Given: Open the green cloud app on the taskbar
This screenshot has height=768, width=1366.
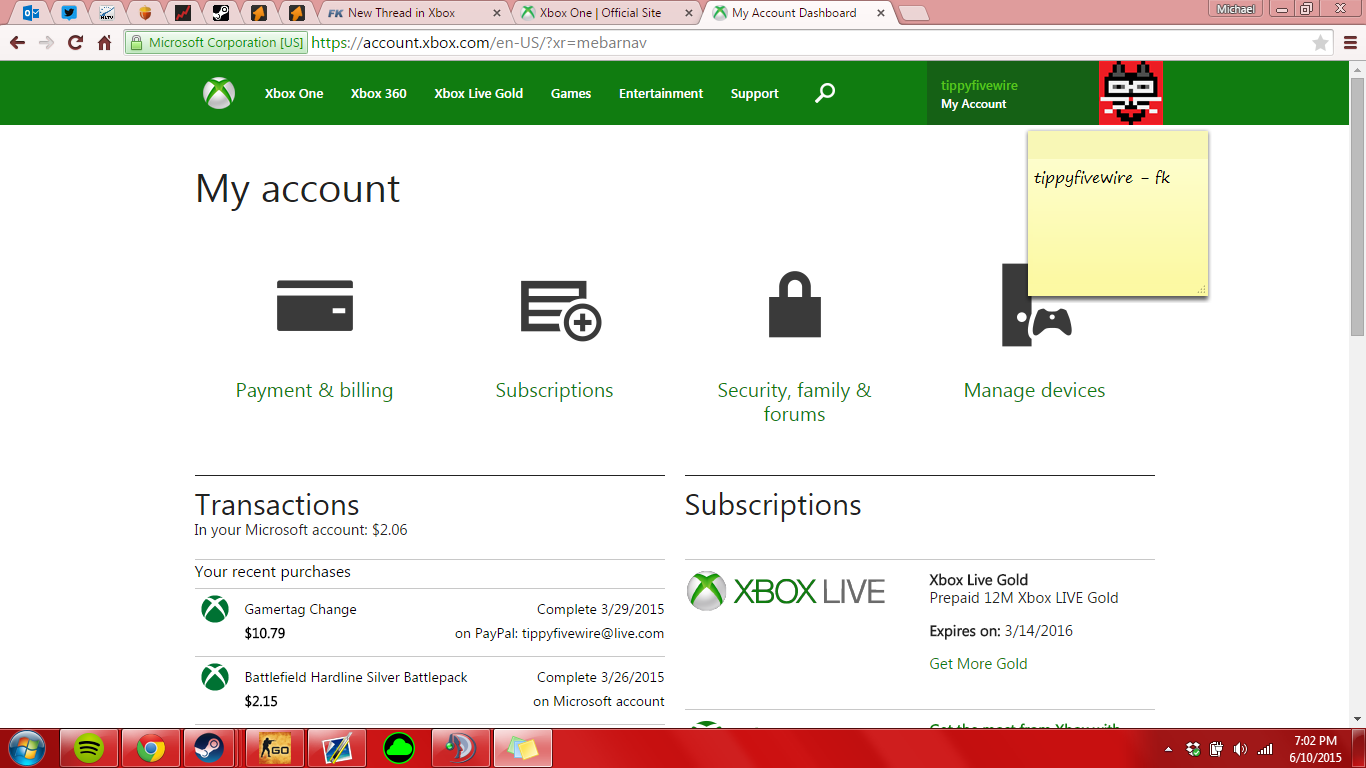Looking at the screenshot, I should point(399,748).
